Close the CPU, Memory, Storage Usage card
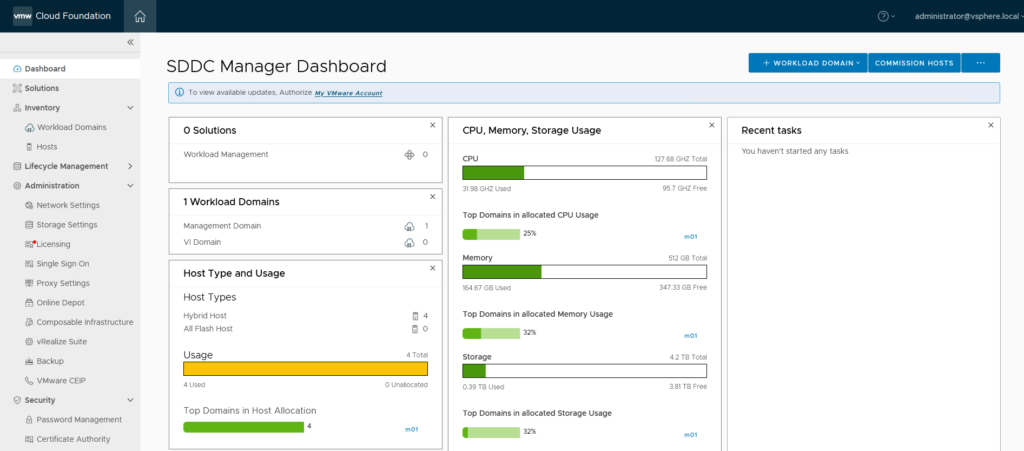The height and width of the screenshot is (451, 1024). pos(712,125)
